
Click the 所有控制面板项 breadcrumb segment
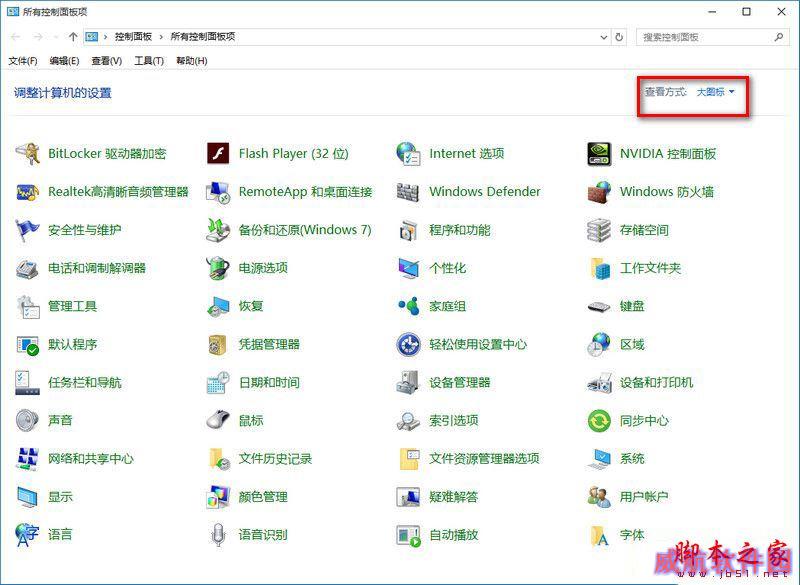pos(203,37)
